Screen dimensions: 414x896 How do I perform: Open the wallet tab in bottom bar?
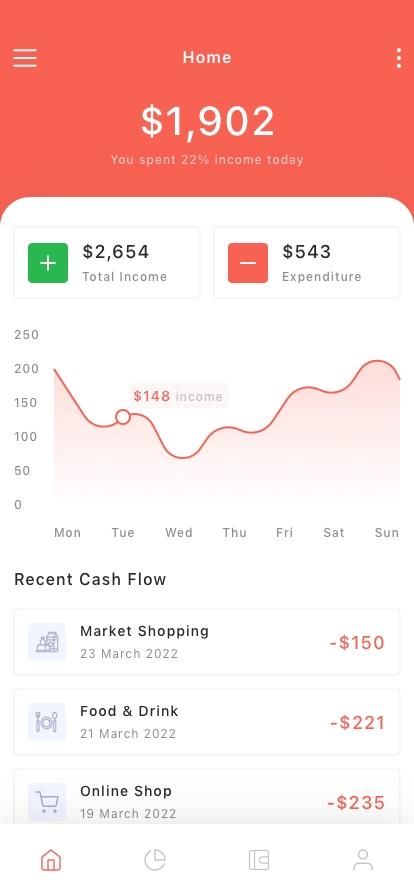(x=259, y=860)
